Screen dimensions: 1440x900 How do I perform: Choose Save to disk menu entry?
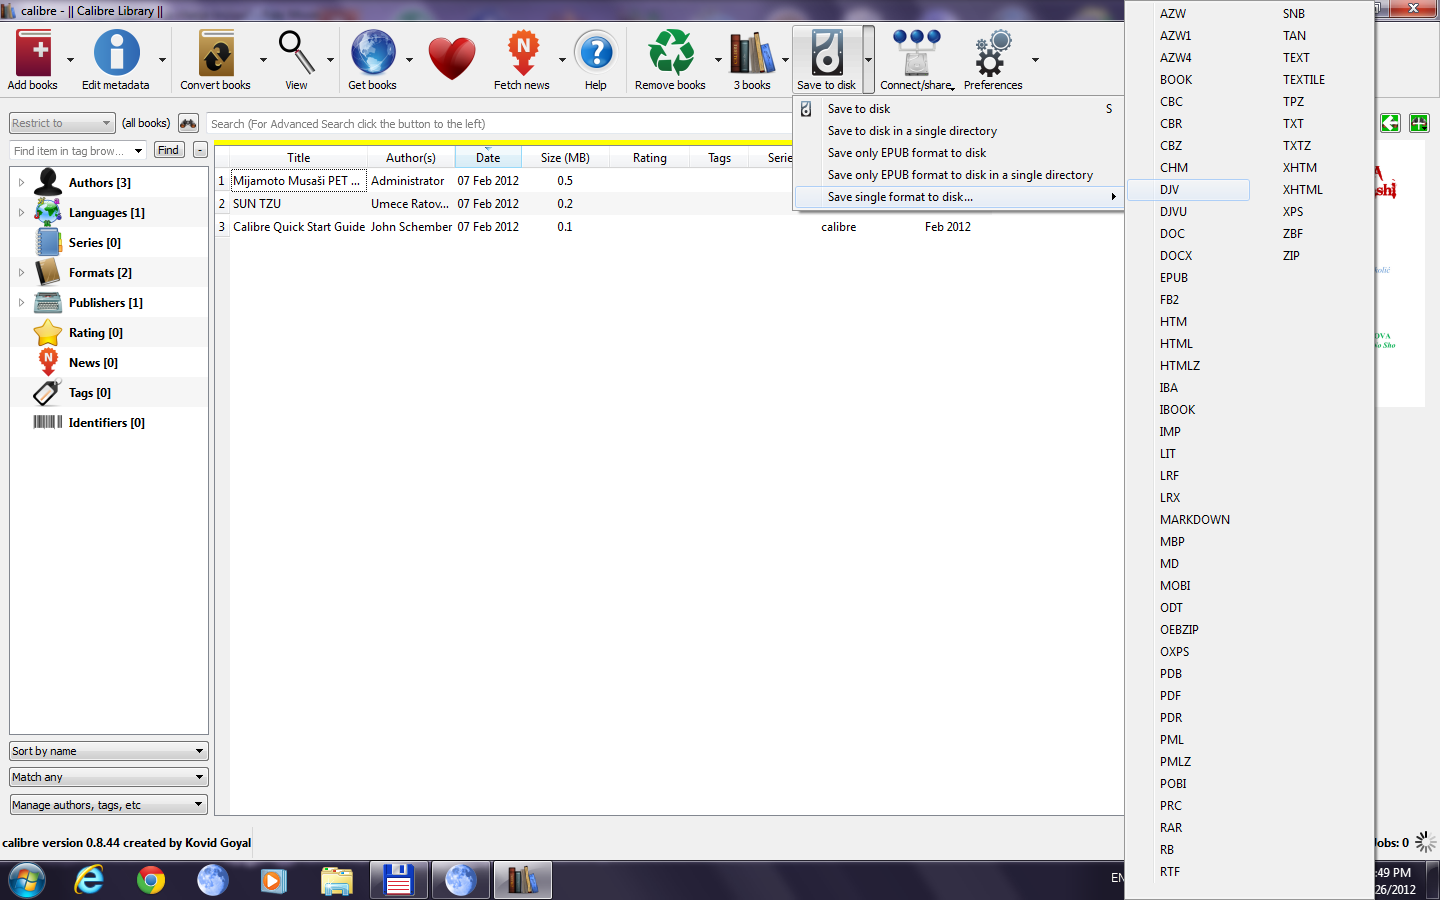958,109
